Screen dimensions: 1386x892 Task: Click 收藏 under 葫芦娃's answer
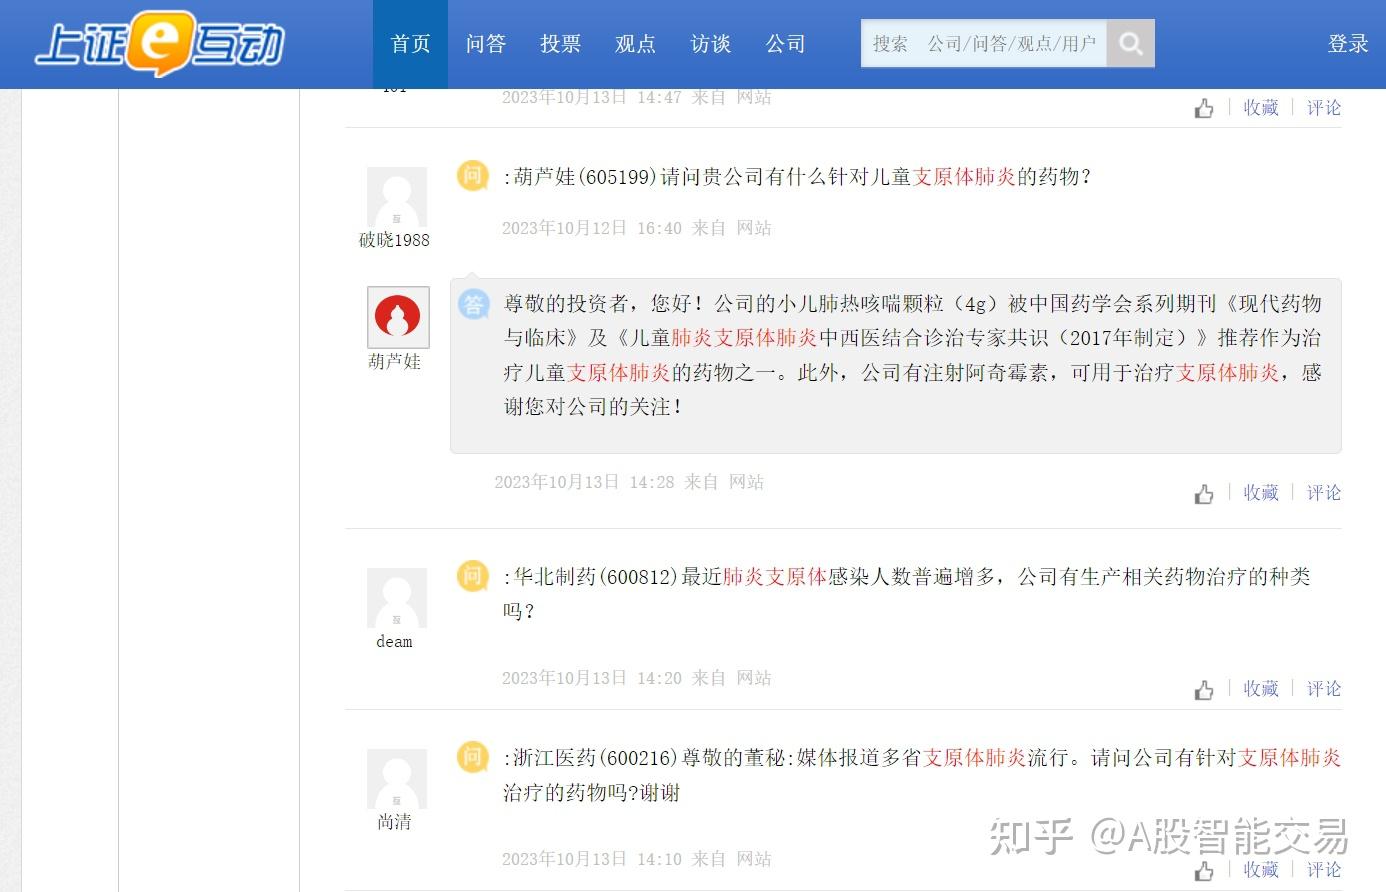(1260, 492)
